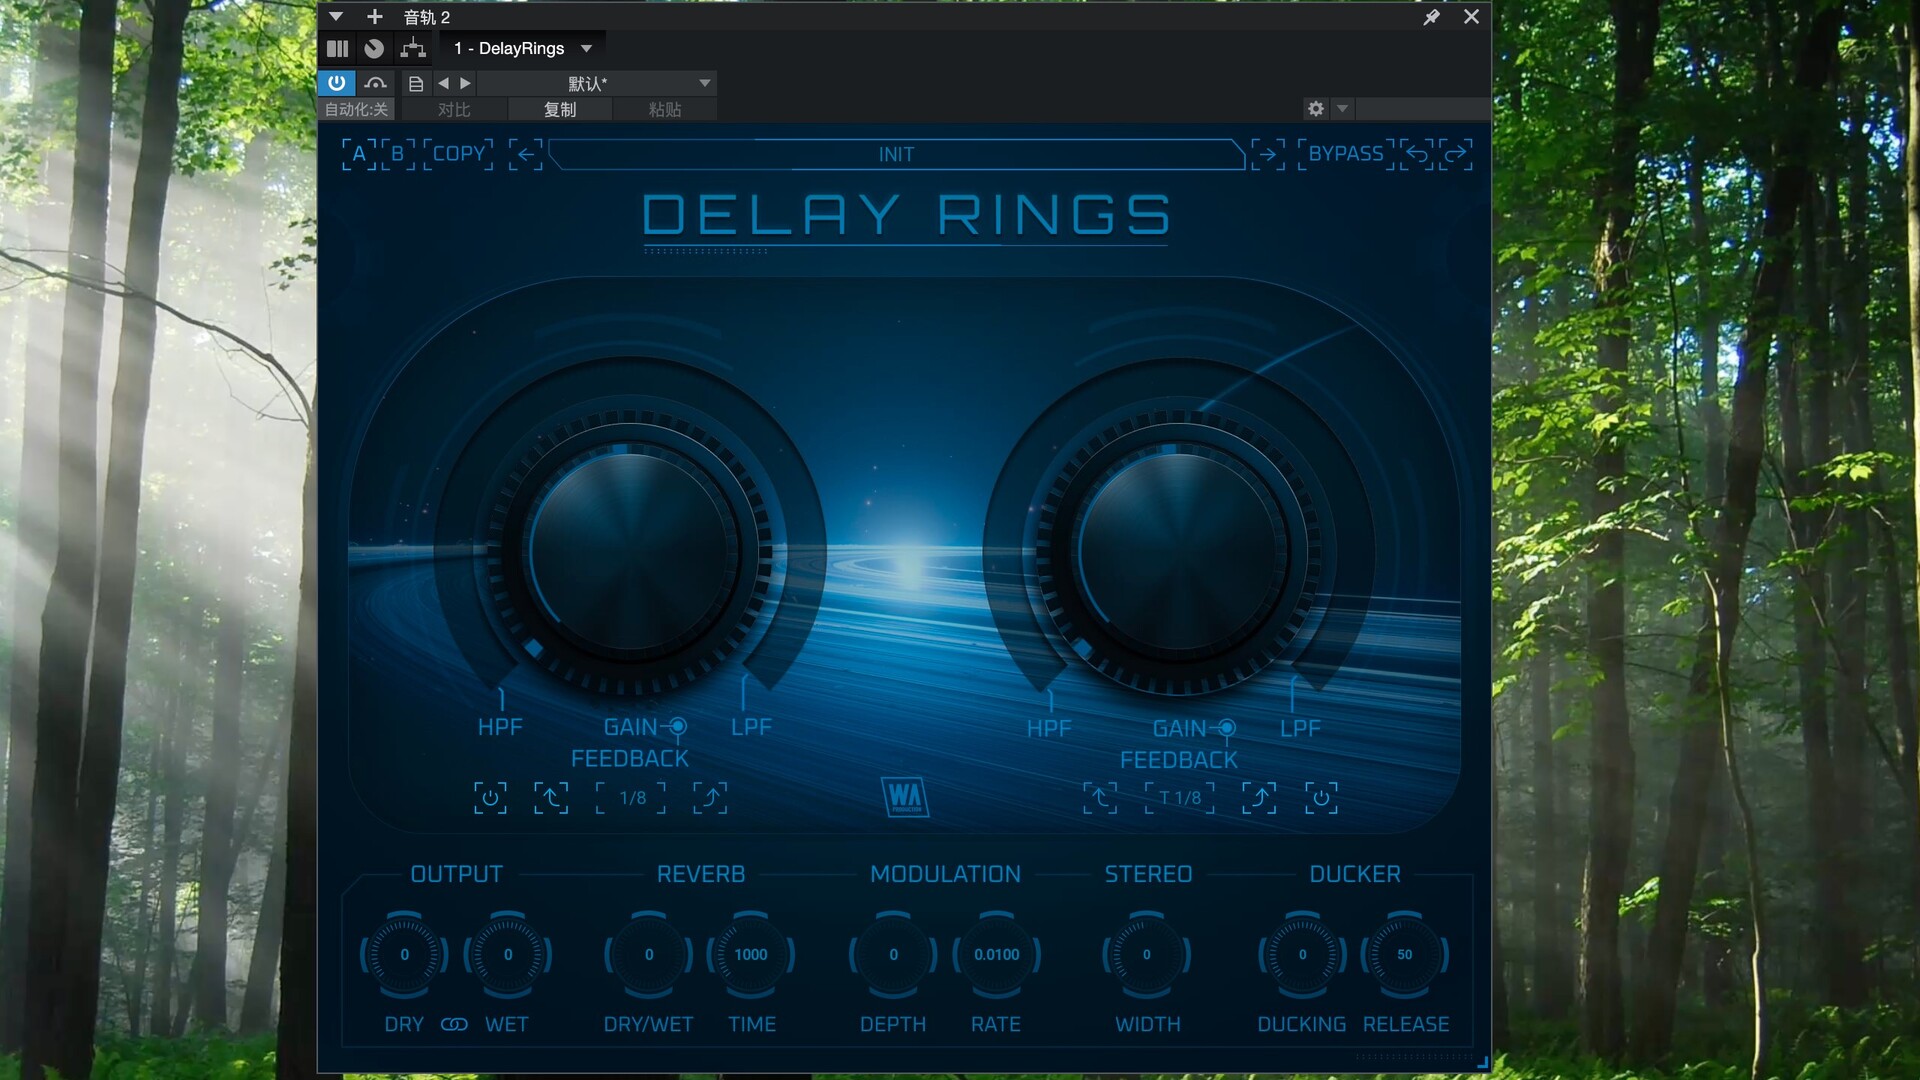Open the channel editor mixer-bars icon
This screenshot has height=1080, width=1920.
pos(337,48)
